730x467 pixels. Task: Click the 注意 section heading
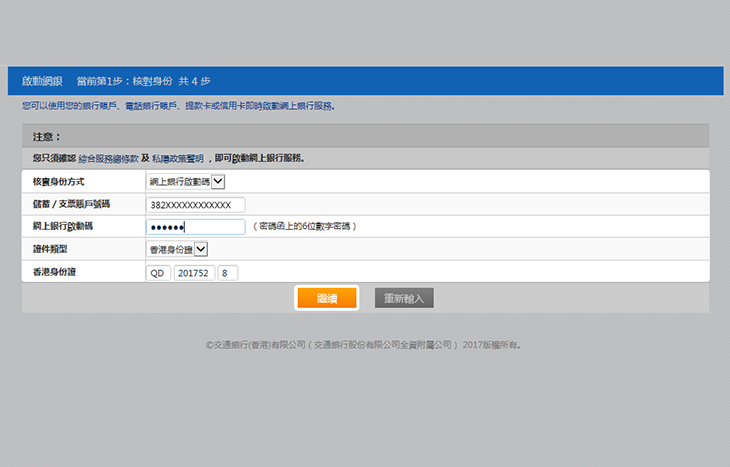46,136
